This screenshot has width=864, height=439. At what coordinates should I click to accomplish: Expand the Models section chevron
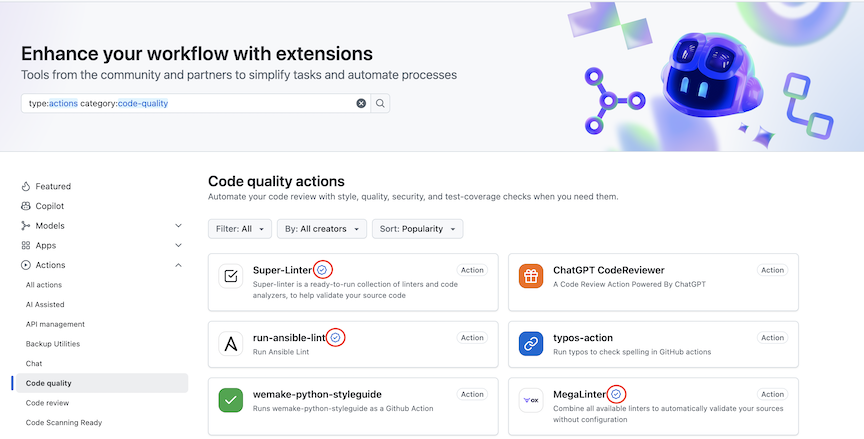coord(178,226)
